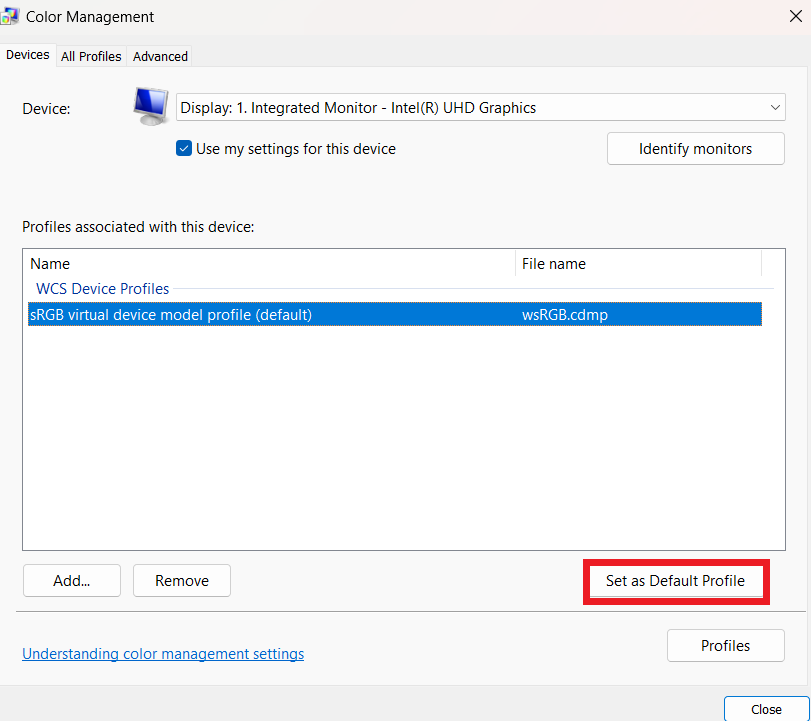Switch to the Devices tab
Image resolution: width=811 pixels, height=721 pixels.
(x=27, y=55)
